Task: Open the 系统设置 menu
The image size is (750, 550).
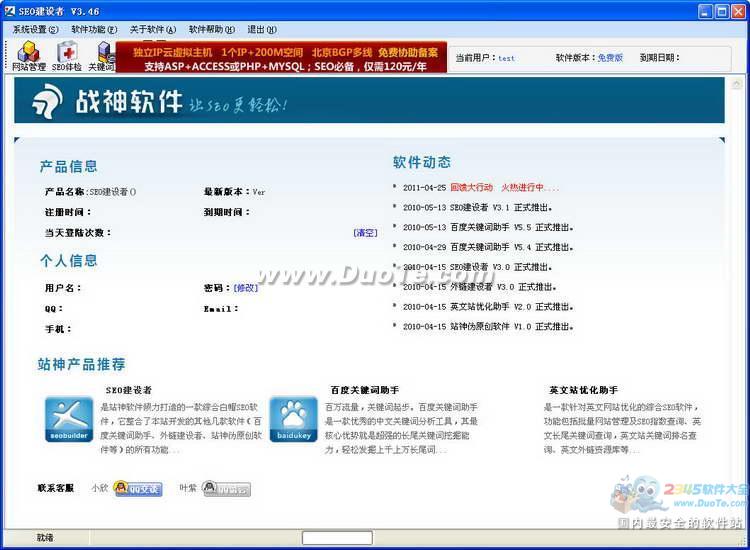Action: pyautogui.click(x=35, y=30)
